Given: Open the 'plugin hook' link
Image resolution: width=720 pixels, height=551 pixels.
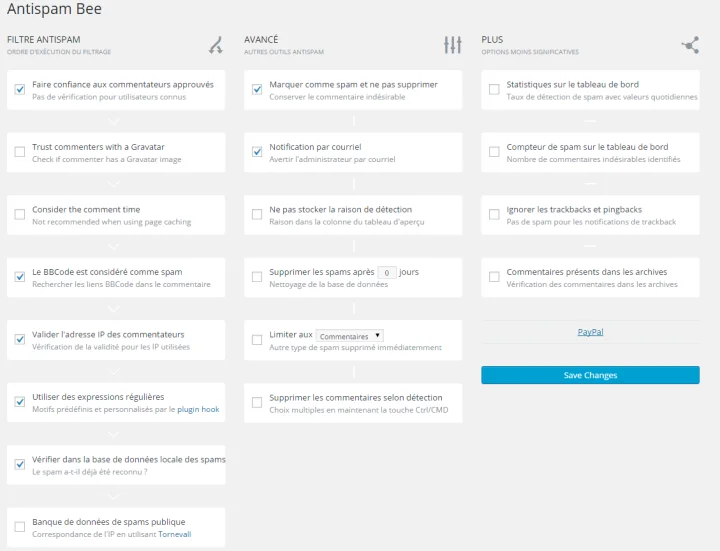Looking at the screenshot, I should pyautogui.click(x=198, y=409).
